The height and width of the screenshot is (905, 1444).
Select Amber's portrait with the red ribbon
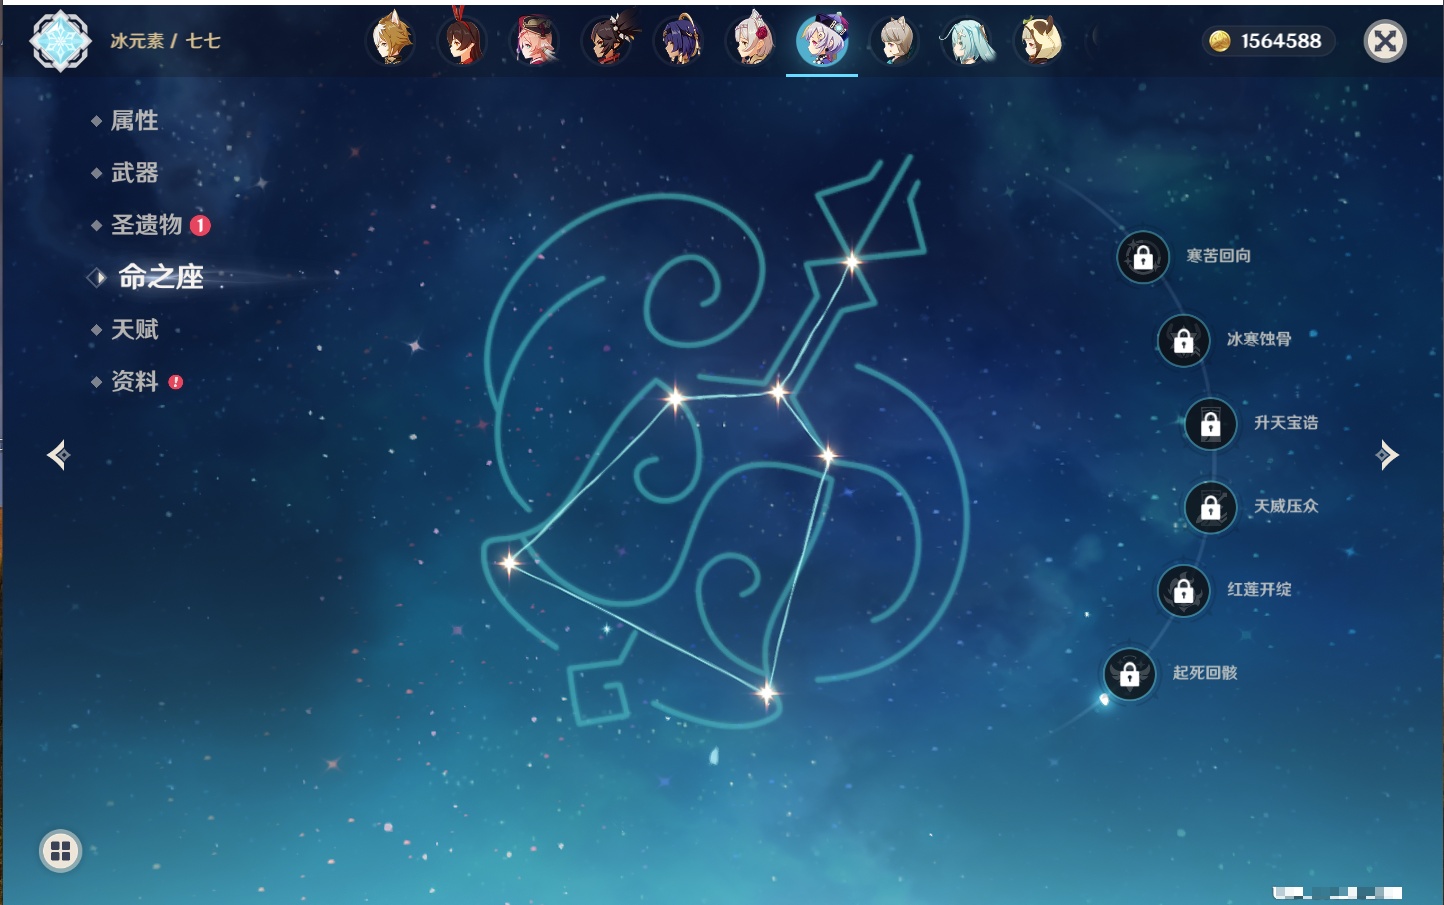(463, 40)
